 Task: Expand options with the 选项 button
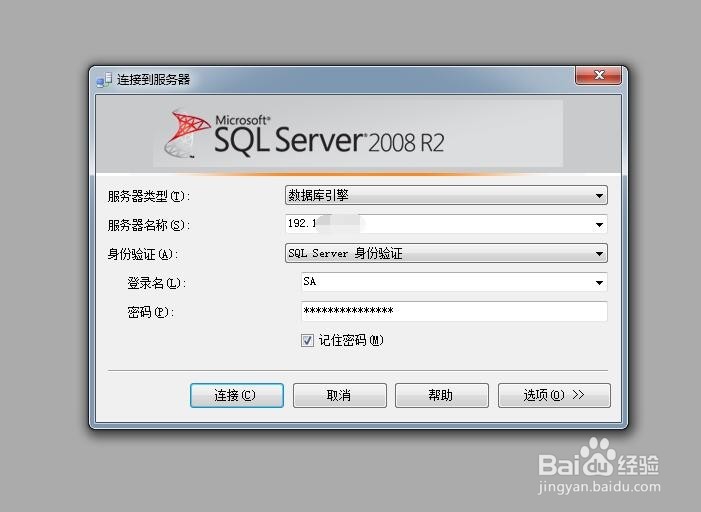pyautogui.click(x=554, y=395)
